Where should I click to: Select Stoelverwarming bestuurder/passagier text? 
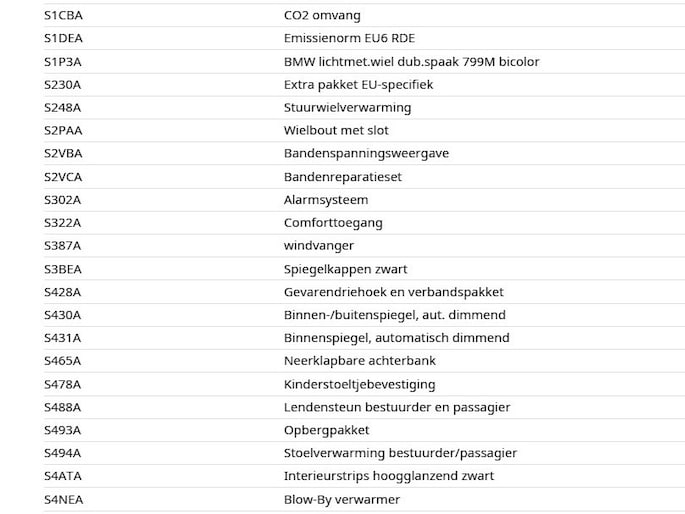coord(400,453)
